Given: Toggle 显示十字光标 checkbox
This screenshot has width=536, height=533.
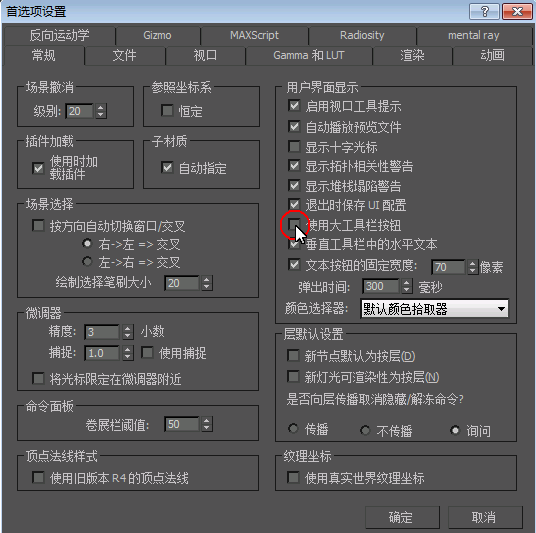Looking at the screenshot, I should 294,146.
